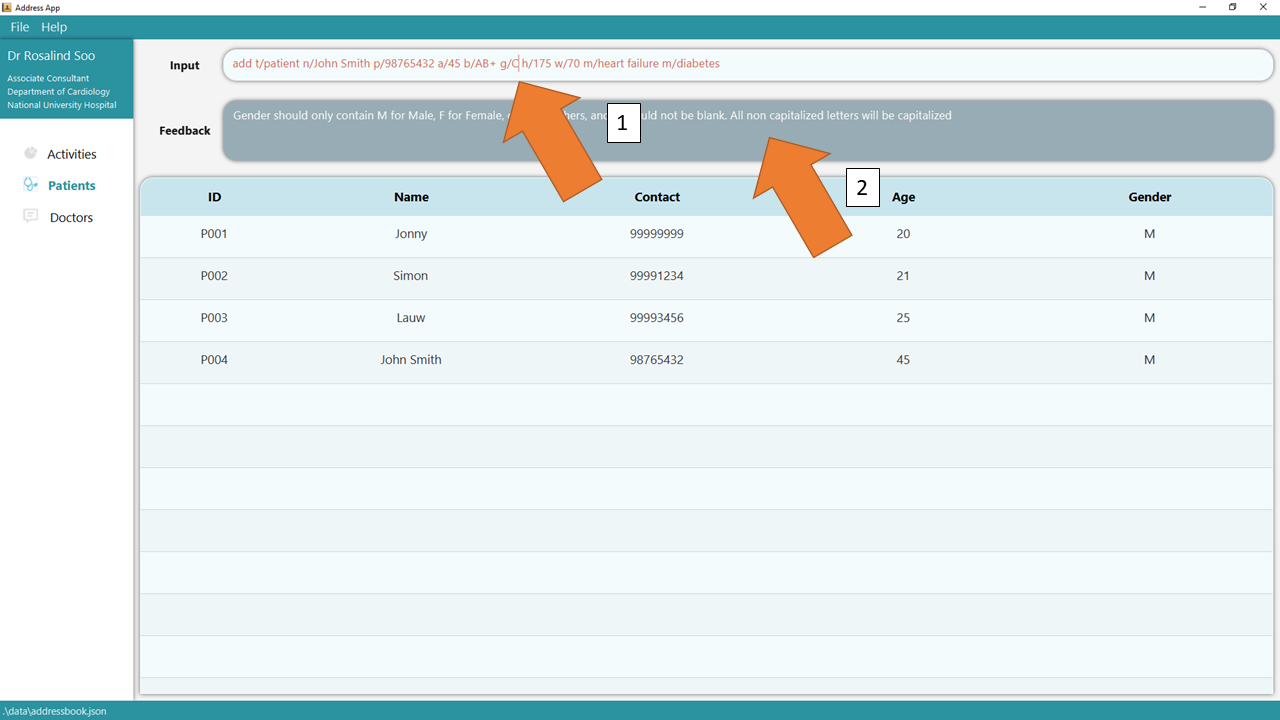The image size is (1280, 720).
Task: Switch to the Doctors tab label
Action: (71, 217)
